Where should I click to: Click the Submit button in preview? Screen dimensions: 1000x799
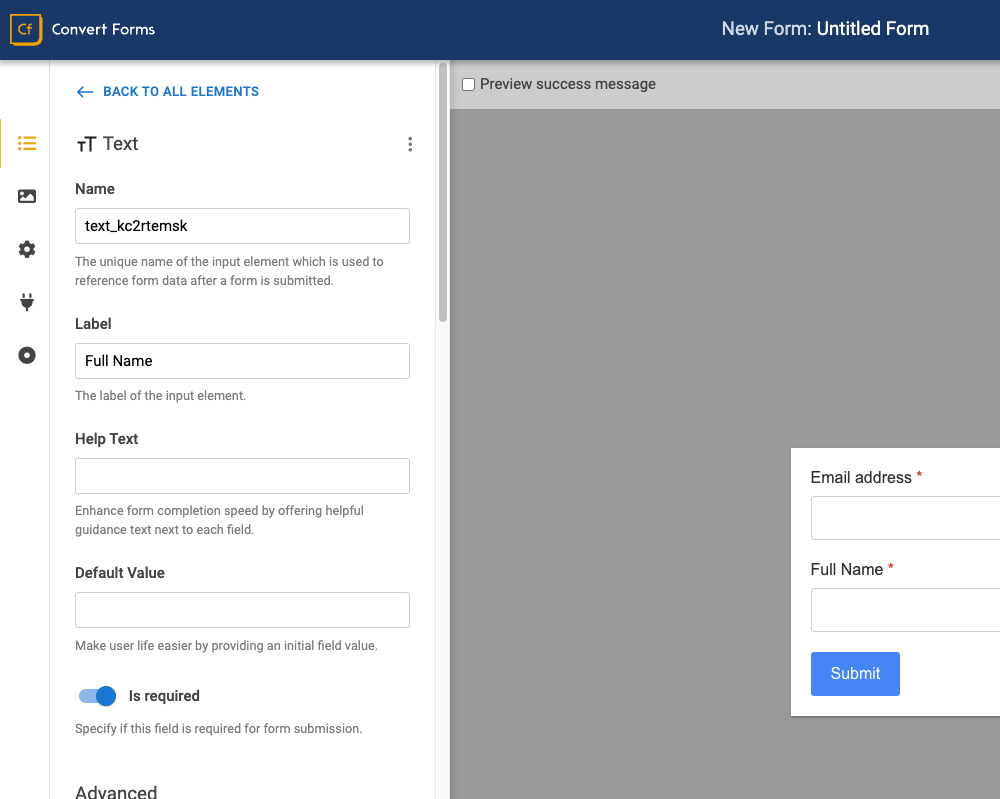click(x=855, y=674)
